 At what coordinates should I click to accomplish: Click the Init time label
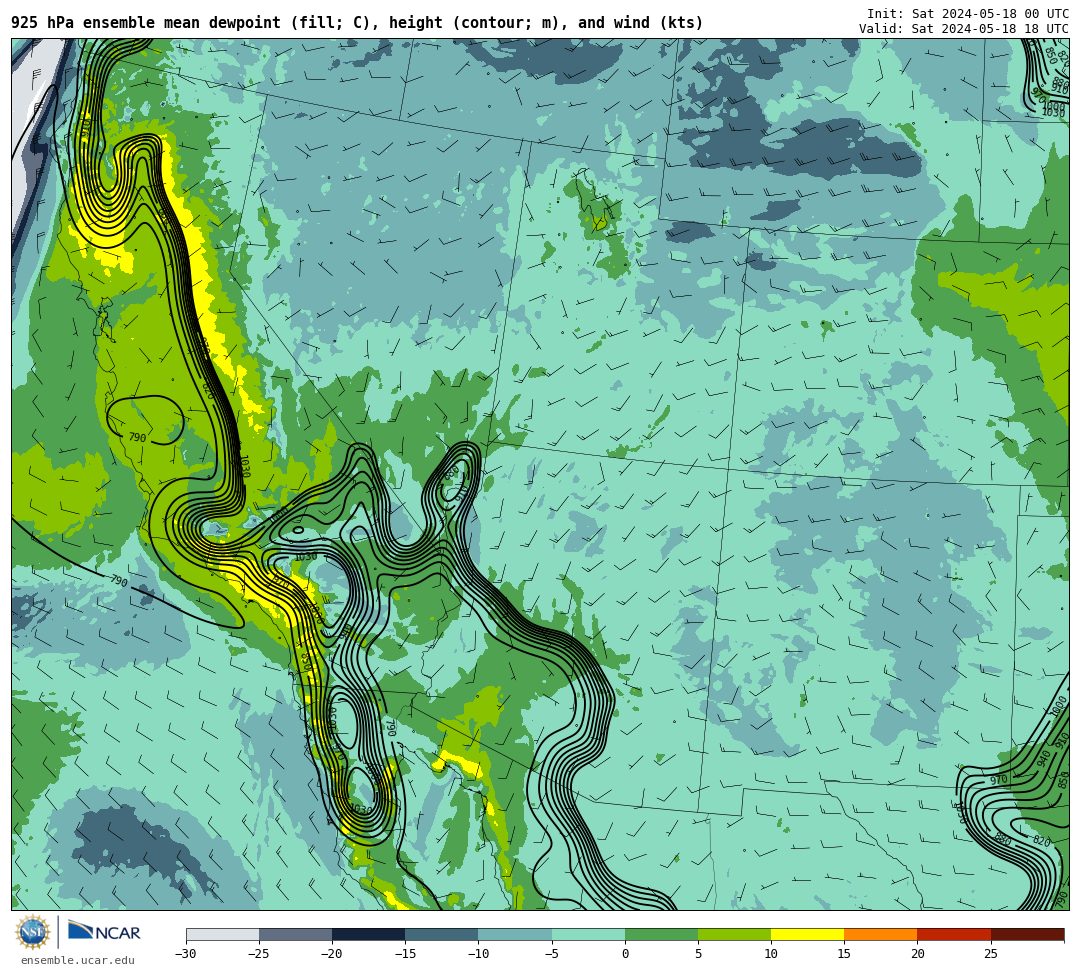coord(968,14)
